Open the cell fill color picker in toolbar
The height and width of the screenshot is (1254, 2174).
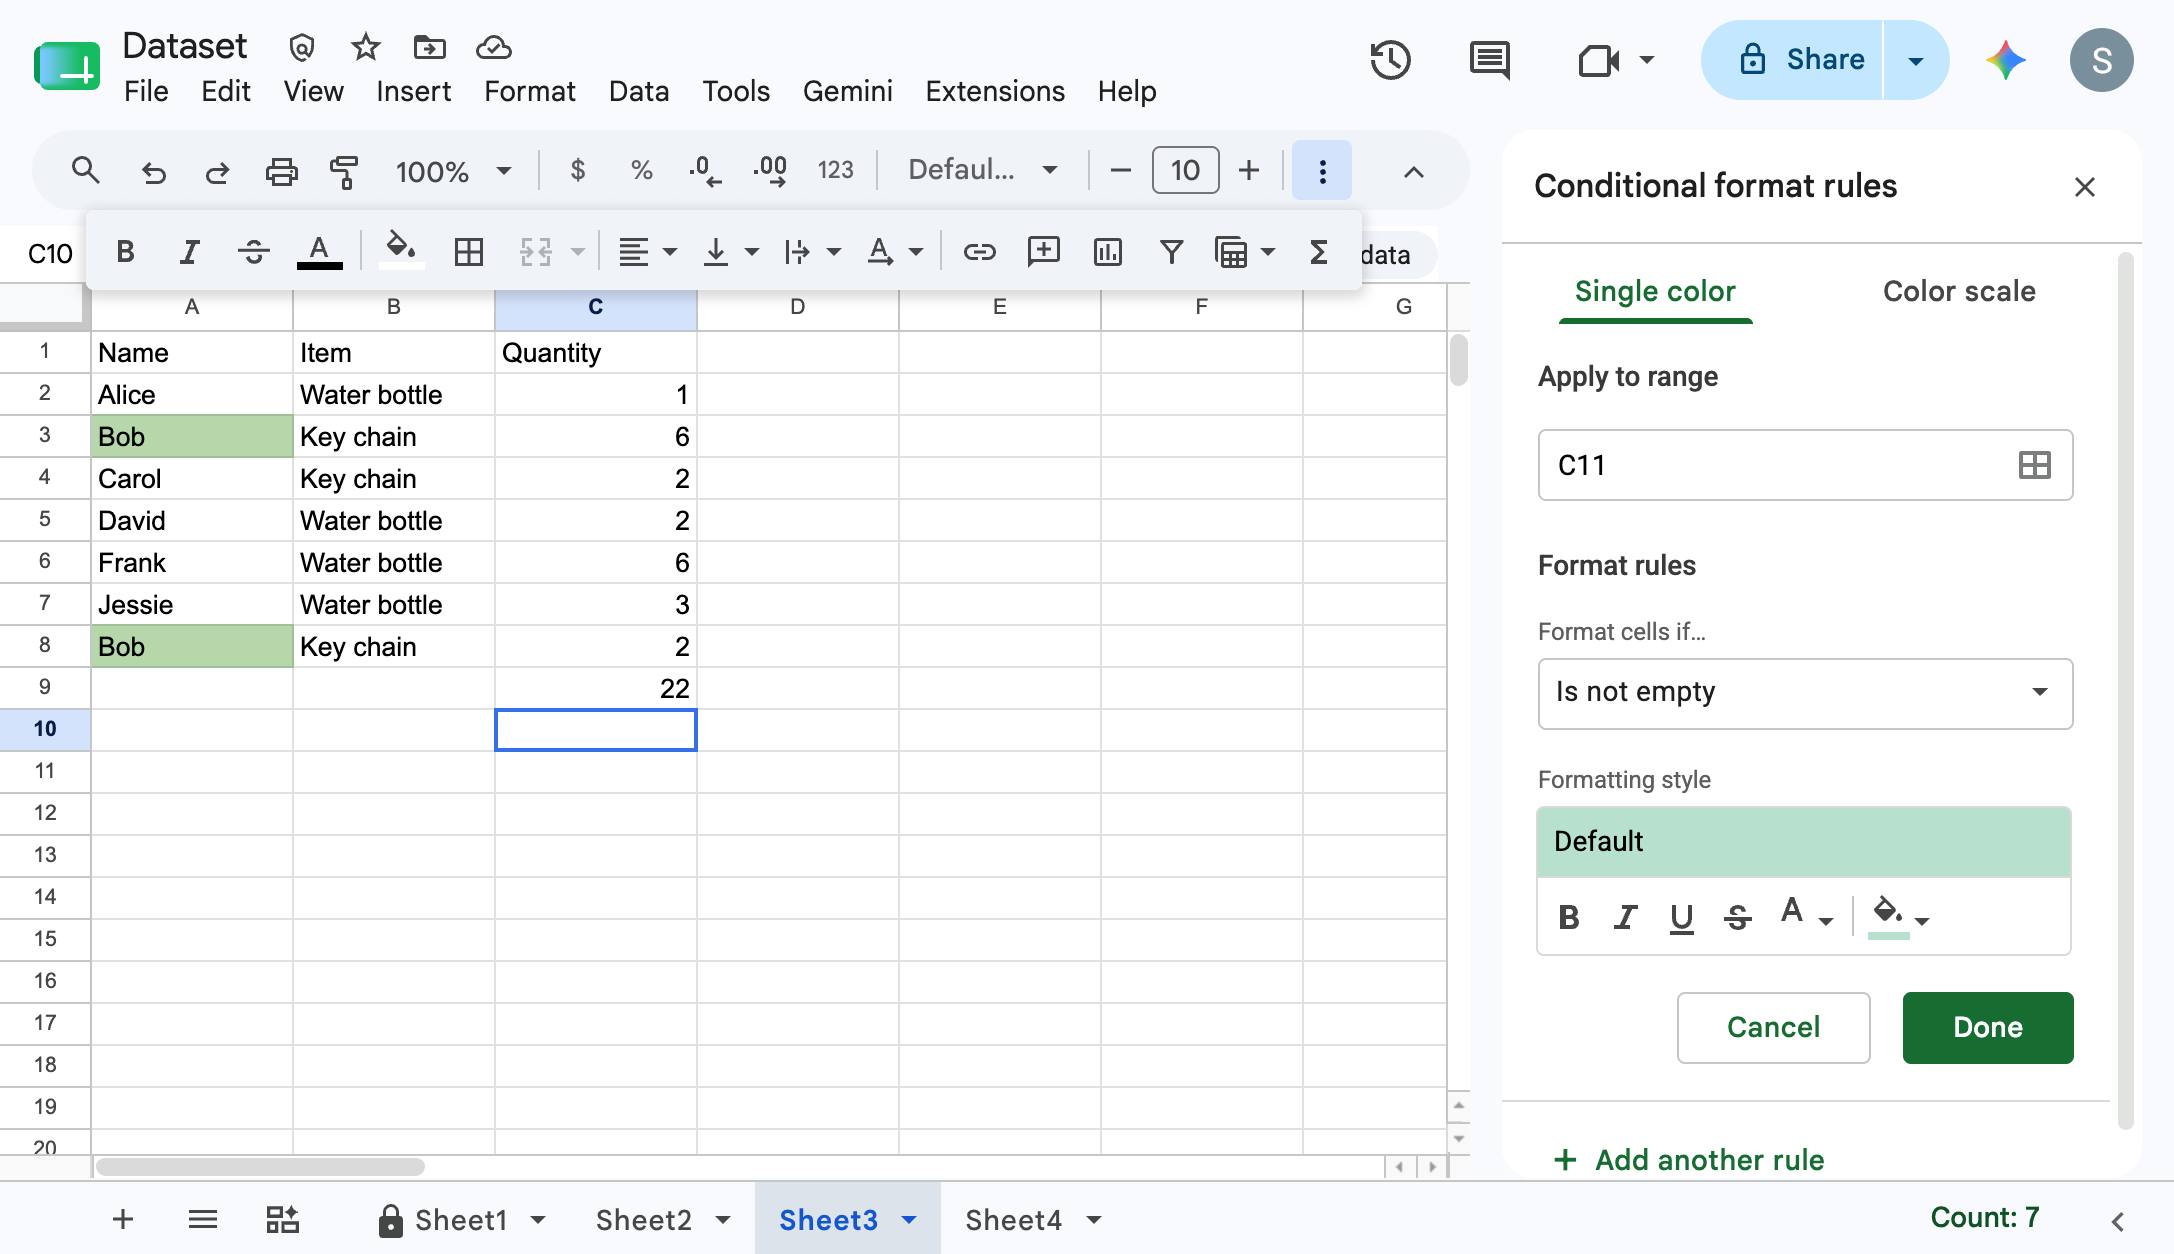[401, 250]
